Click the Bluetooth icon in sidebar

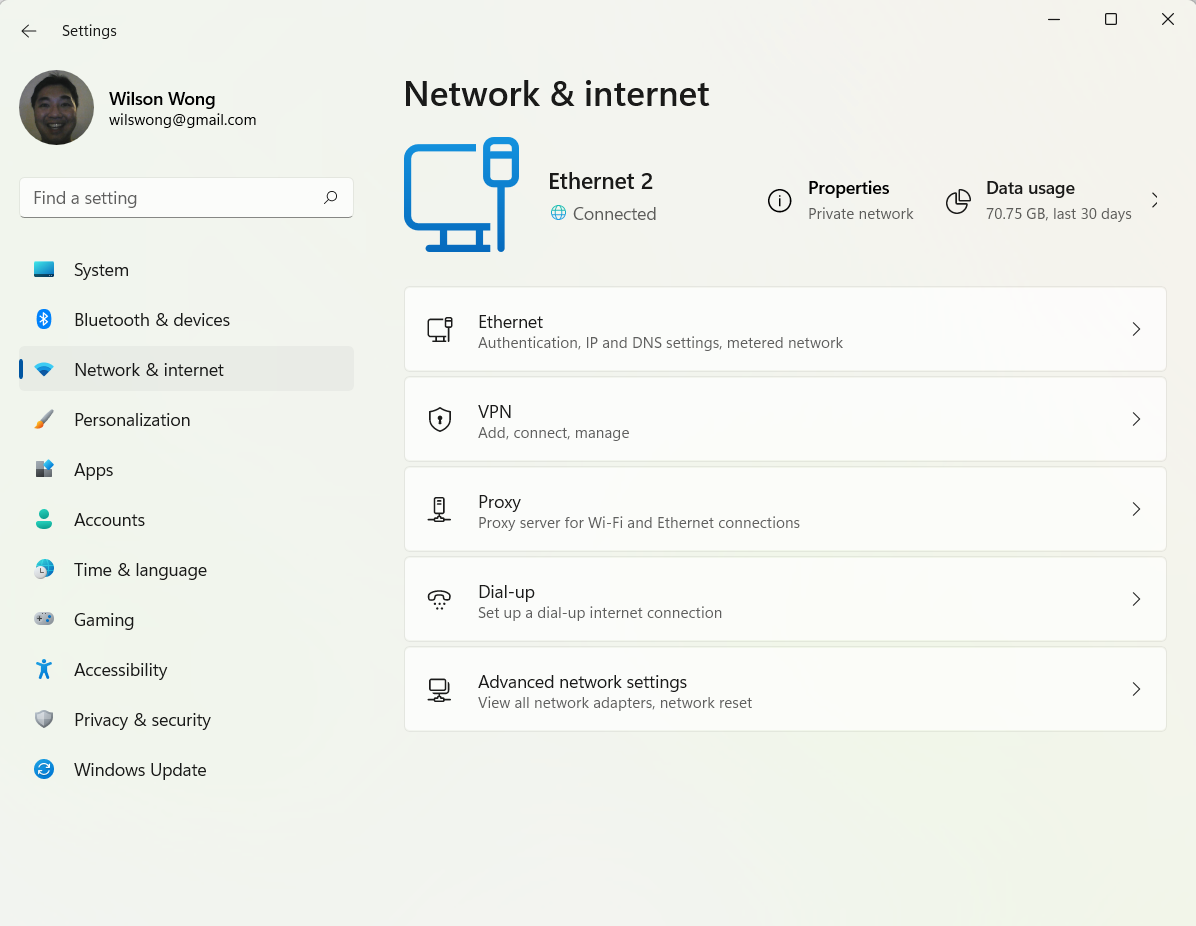tap(44, 320)
